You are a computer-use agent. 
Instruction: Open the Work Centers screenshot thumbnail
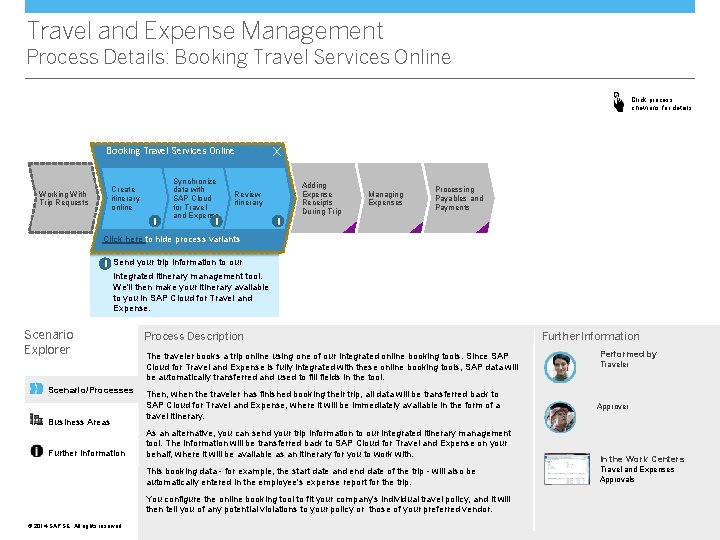[x=567, y=469]
